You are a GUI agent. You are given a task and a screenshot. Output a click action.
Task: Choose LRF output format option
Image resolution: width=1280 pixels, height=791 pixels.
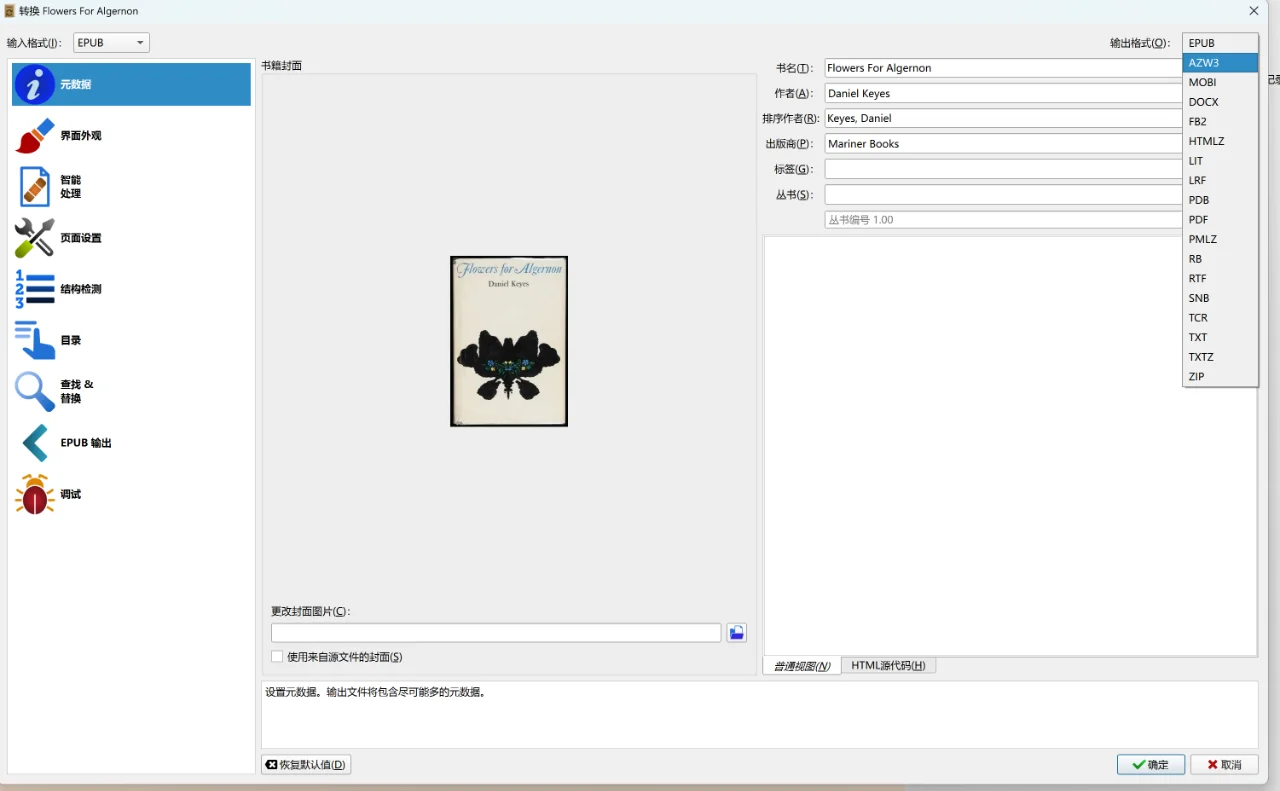(x=1220, y=180)
